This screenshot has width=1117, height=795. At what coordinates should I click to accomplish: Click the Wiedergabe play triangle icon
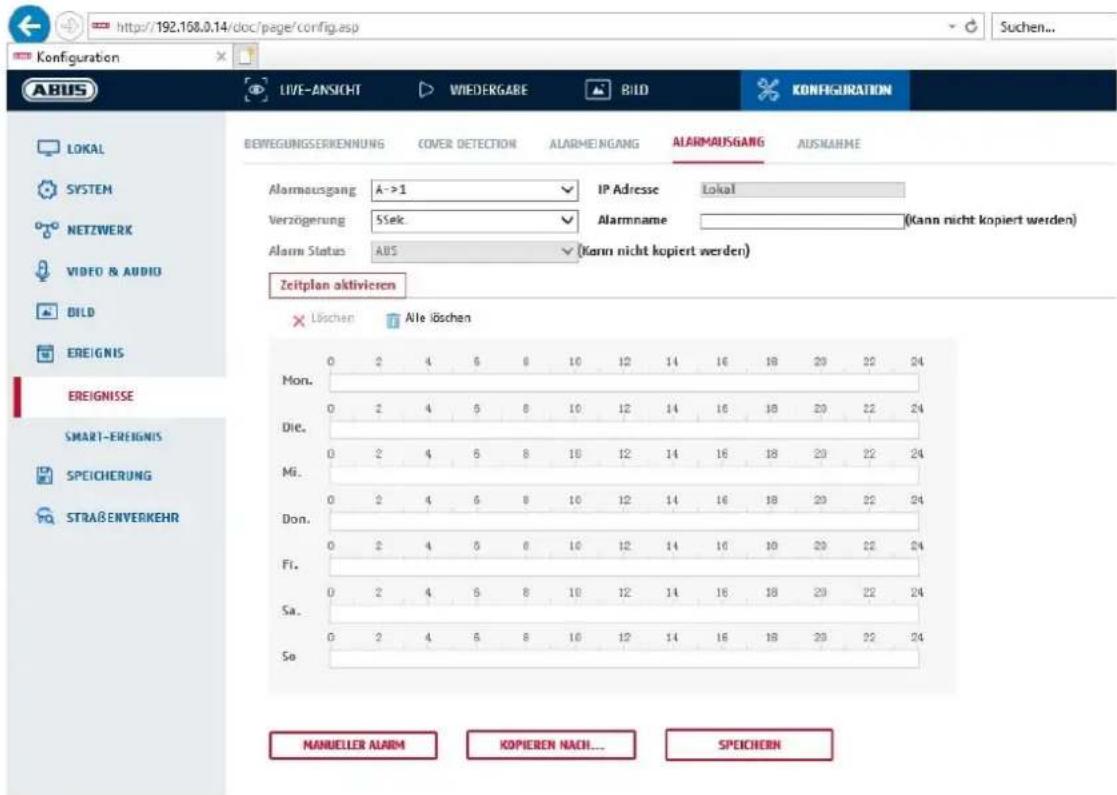pyautogui.click(x=426, y=90)
